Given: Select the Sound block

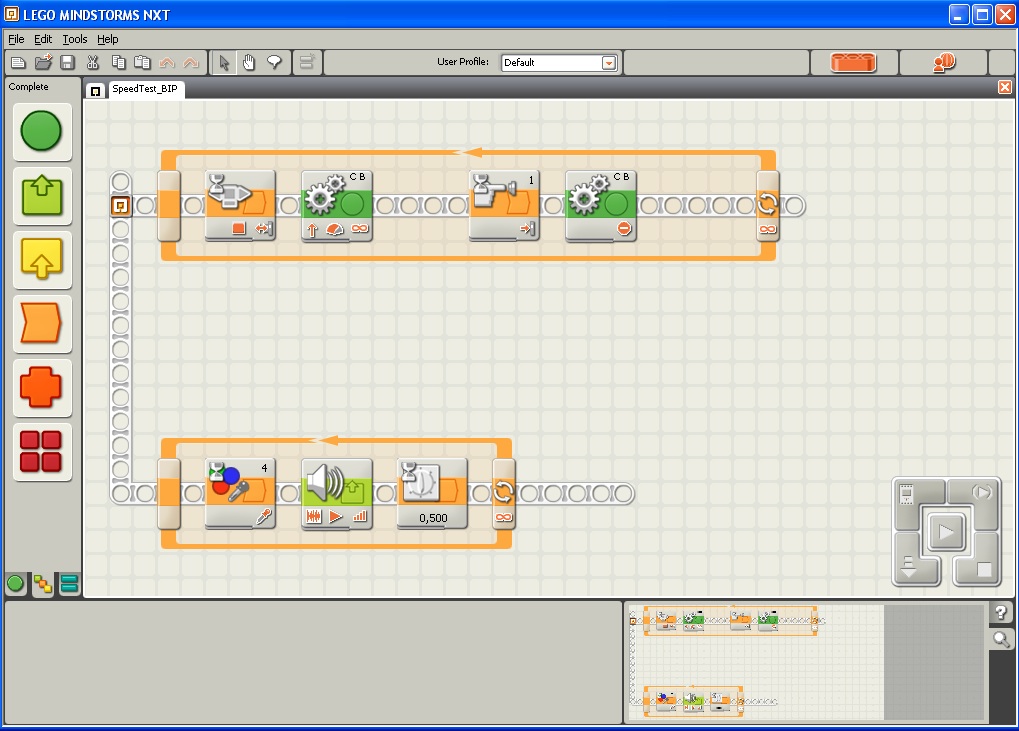Looking at the screenshot, I should tap(337, 494).
